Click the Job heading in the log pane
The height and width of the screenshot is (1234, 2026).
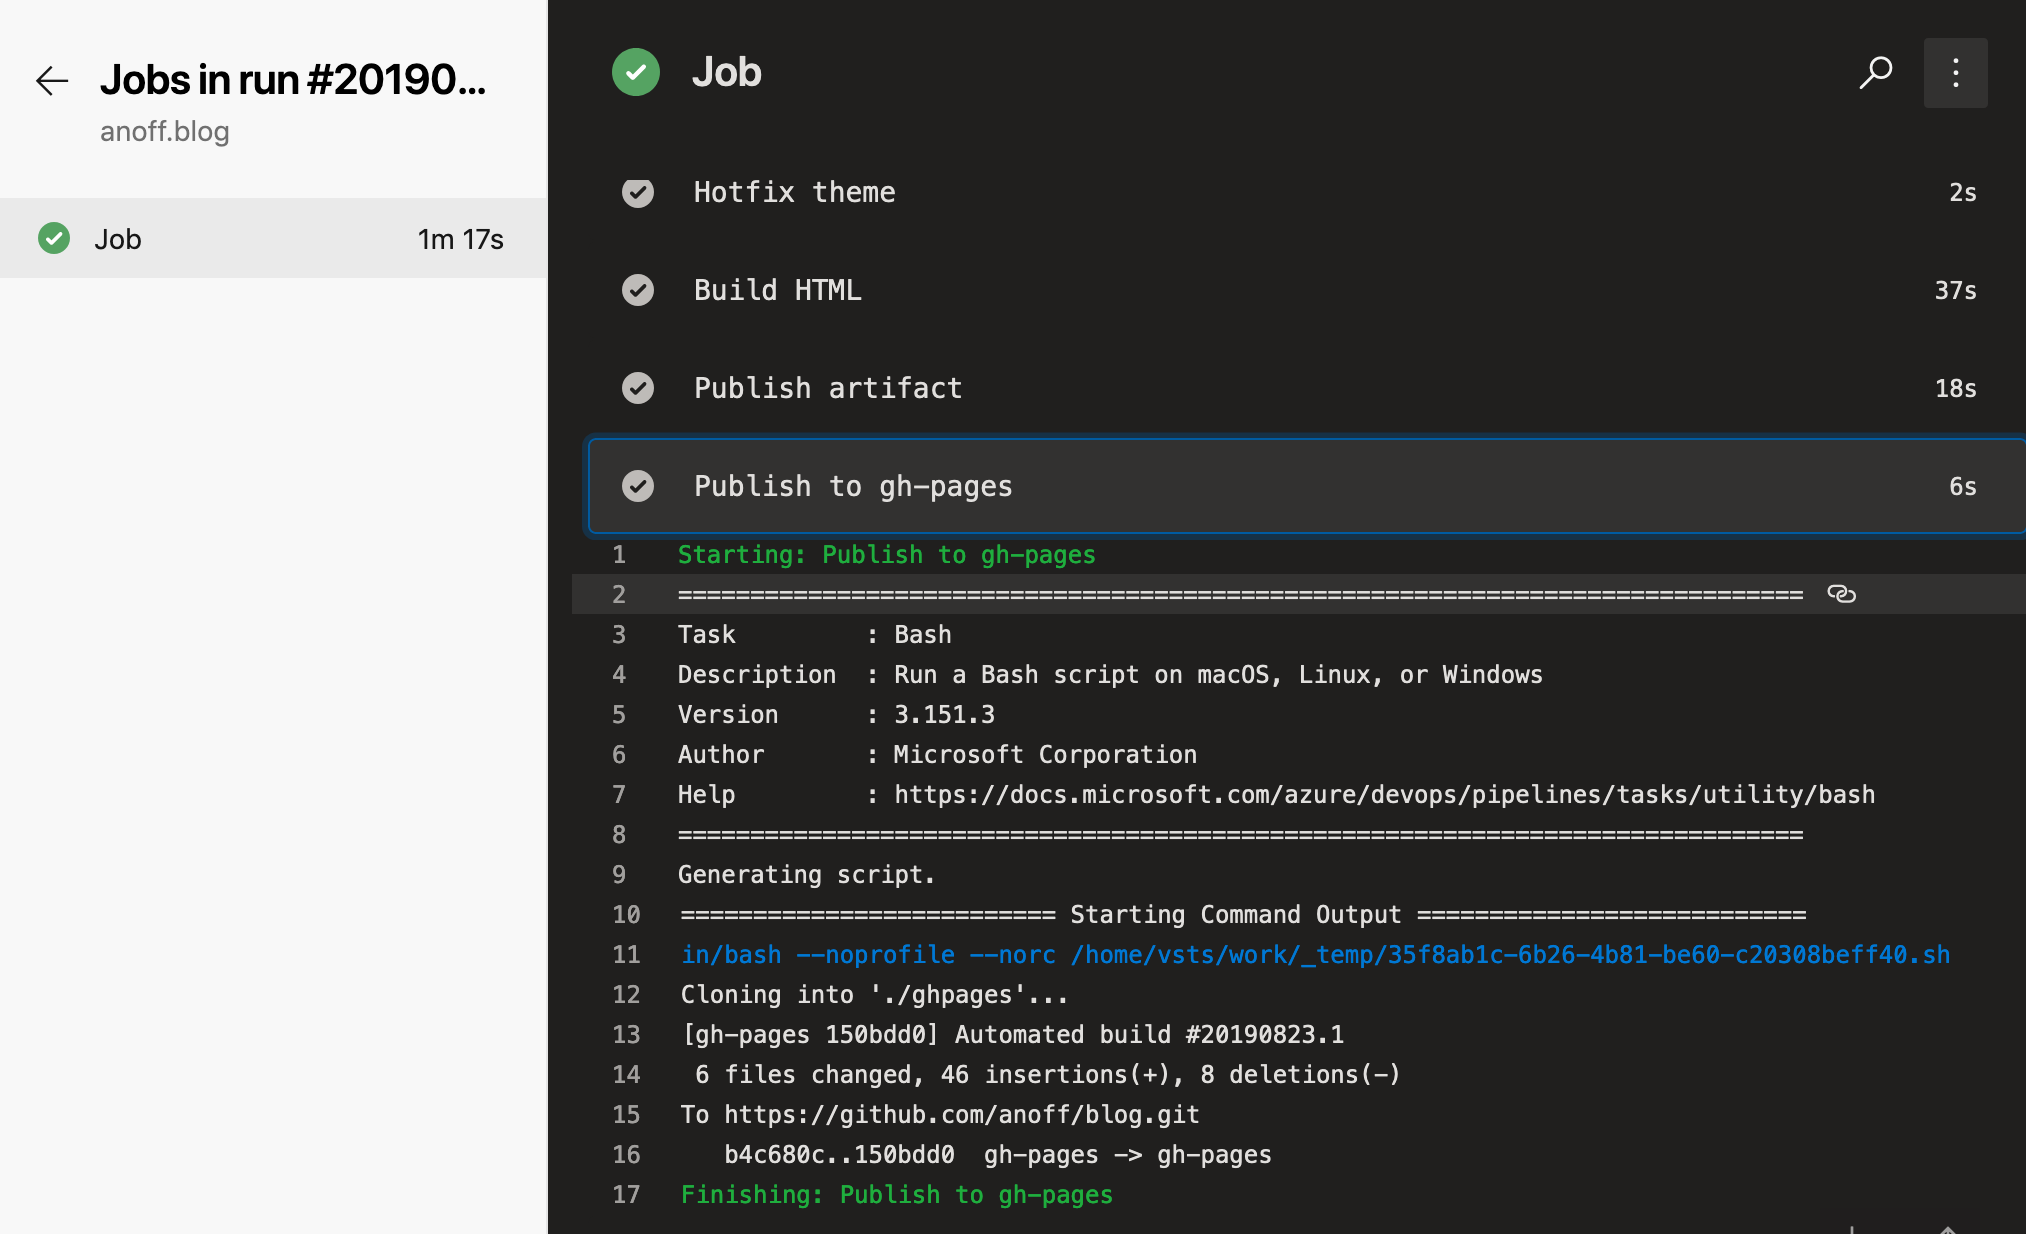coord(727,72)
